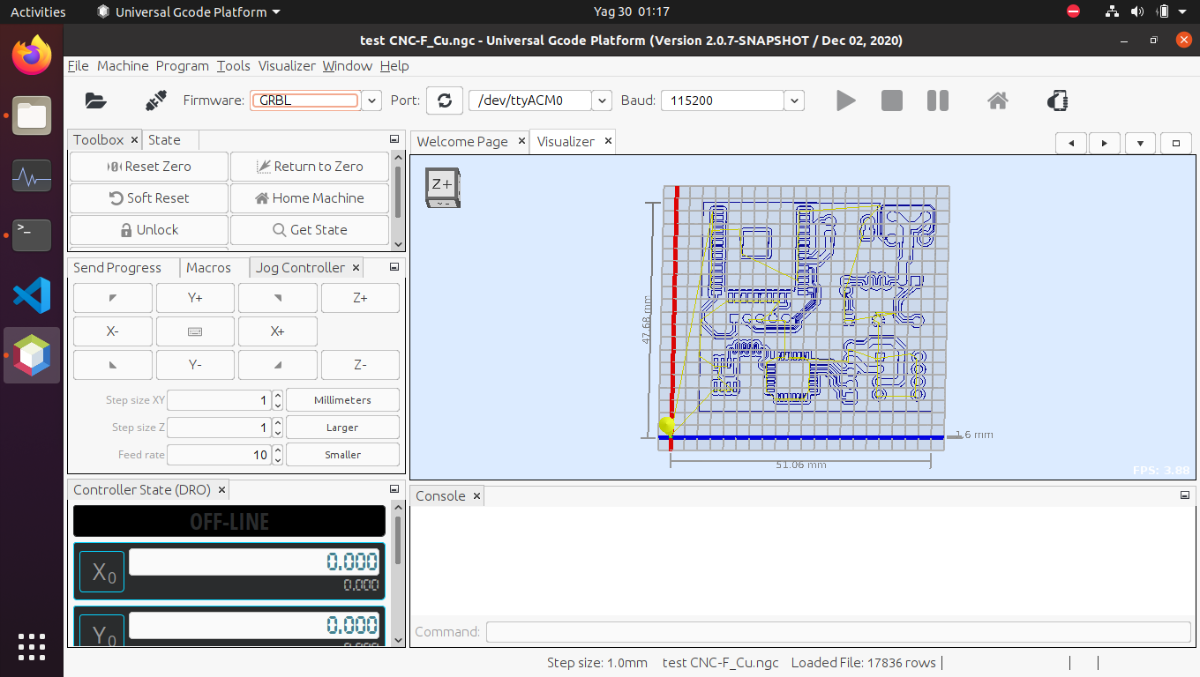Click the reset zero toolbar icon
The height and width of the screenshot is (677, 1200).
(x=1057, y=100)
